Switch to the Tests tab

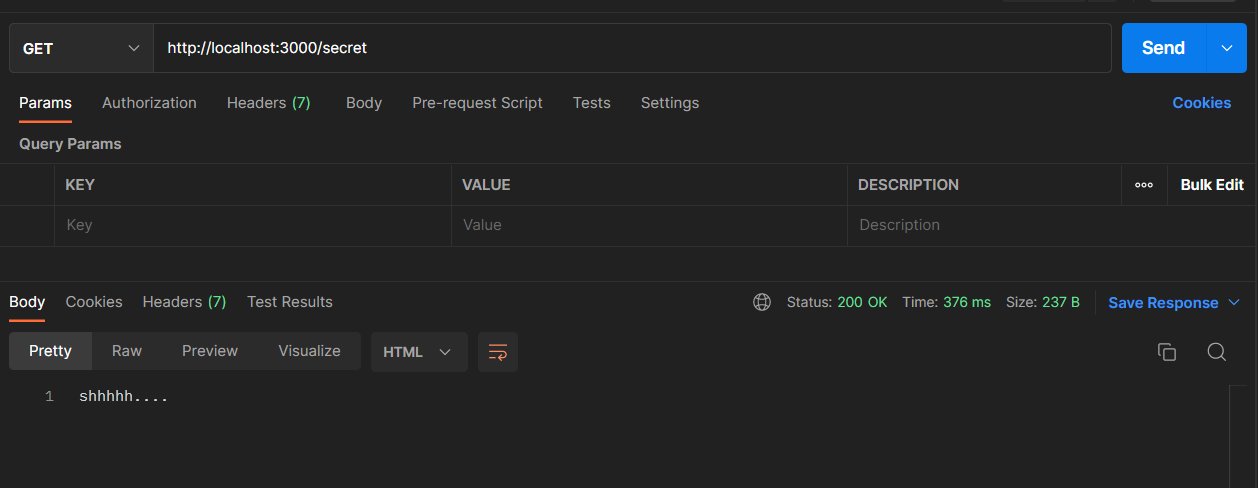(591, 103)
